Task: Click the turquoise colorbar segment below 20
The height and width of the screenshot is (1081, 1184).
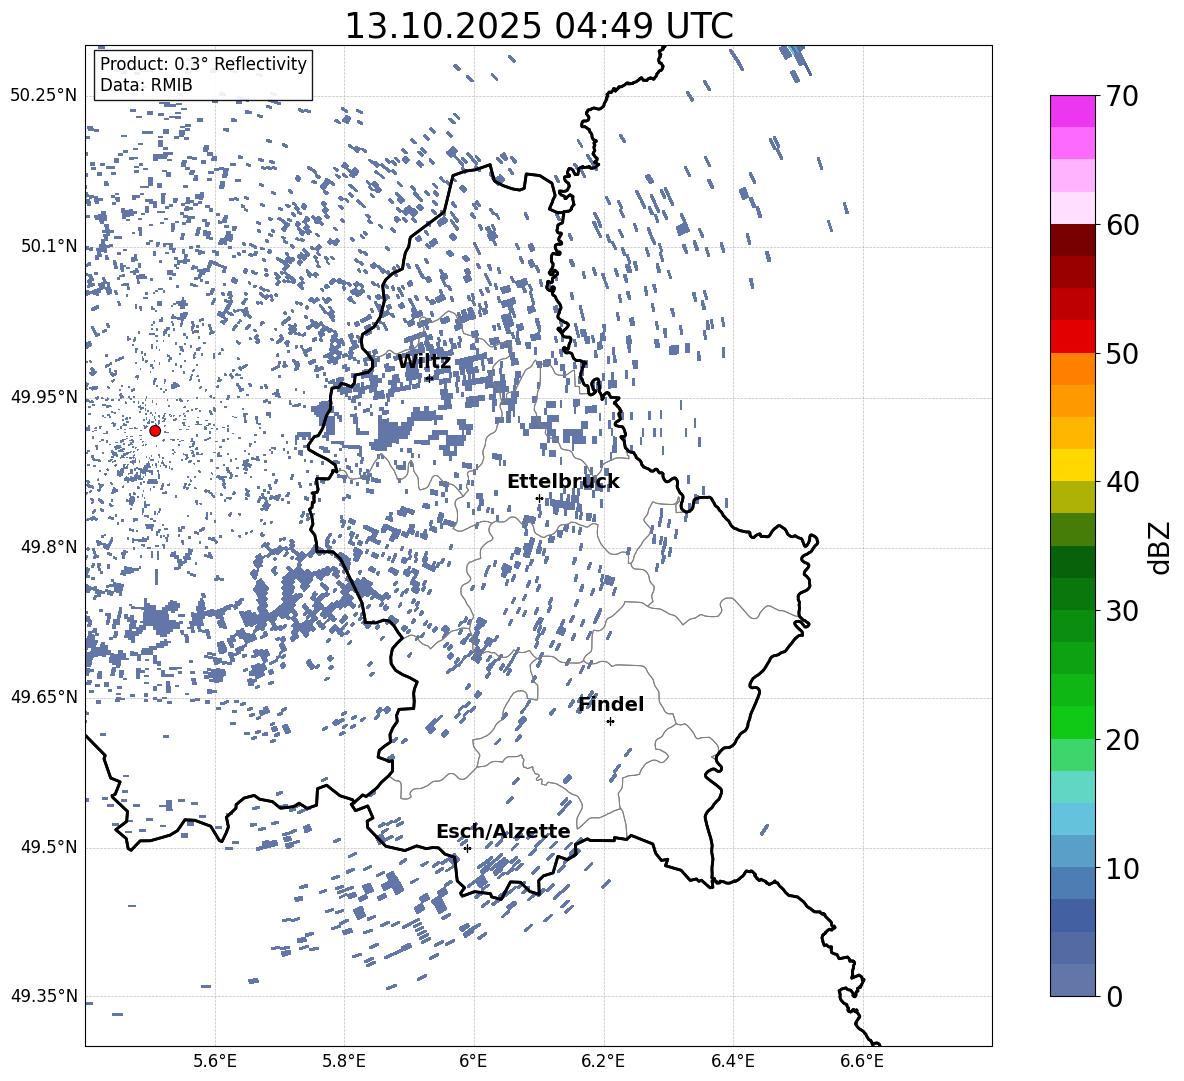Action: pos(1072,787)
